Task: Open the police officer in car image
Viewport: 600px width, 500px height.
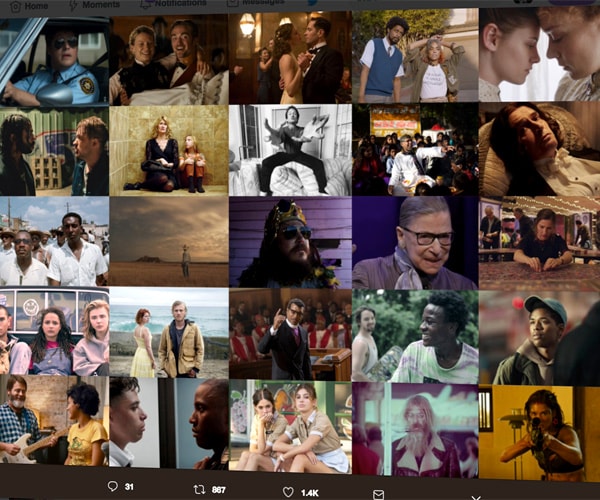Action: (54, 62)
